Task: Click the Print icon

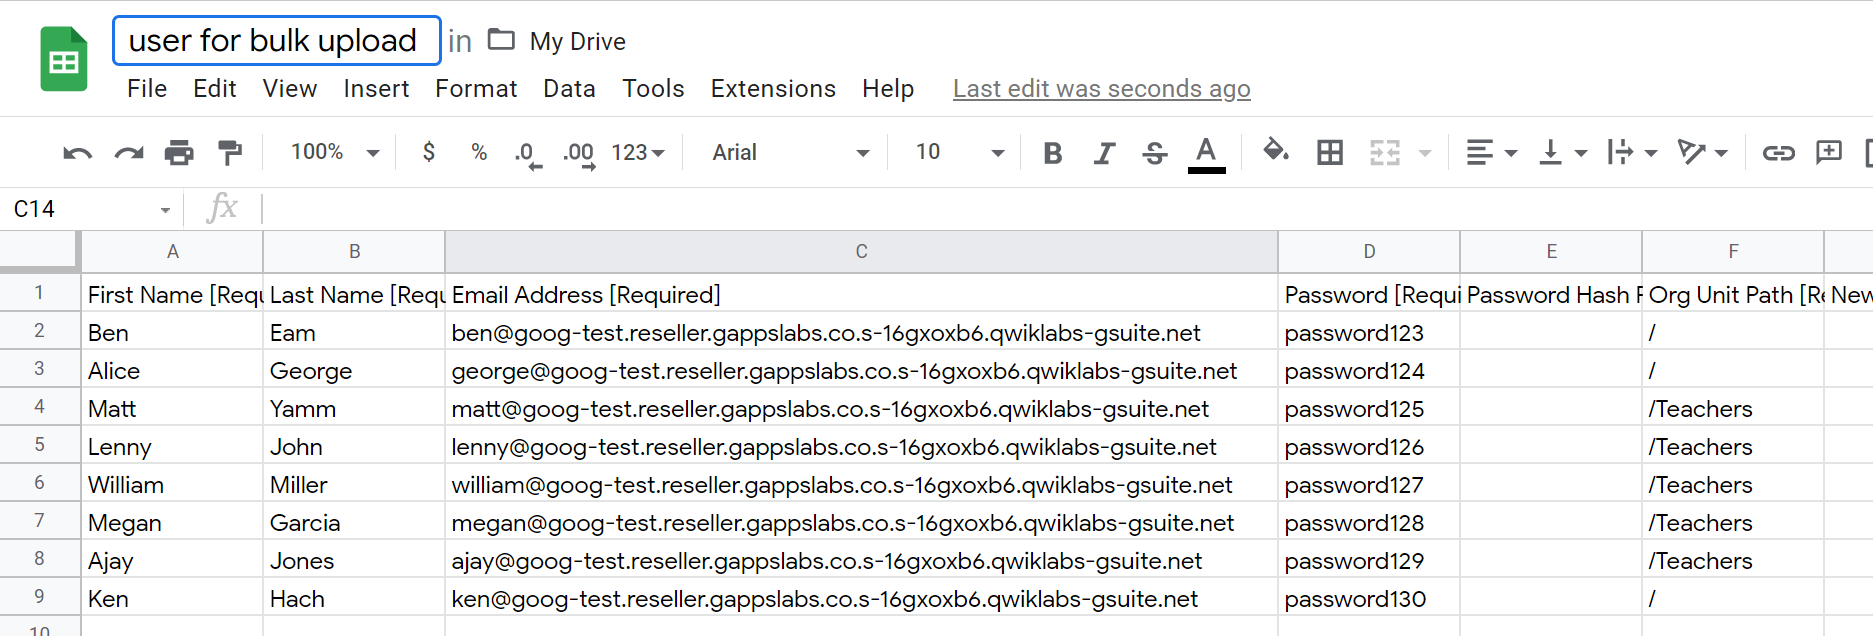Action: 179,153
